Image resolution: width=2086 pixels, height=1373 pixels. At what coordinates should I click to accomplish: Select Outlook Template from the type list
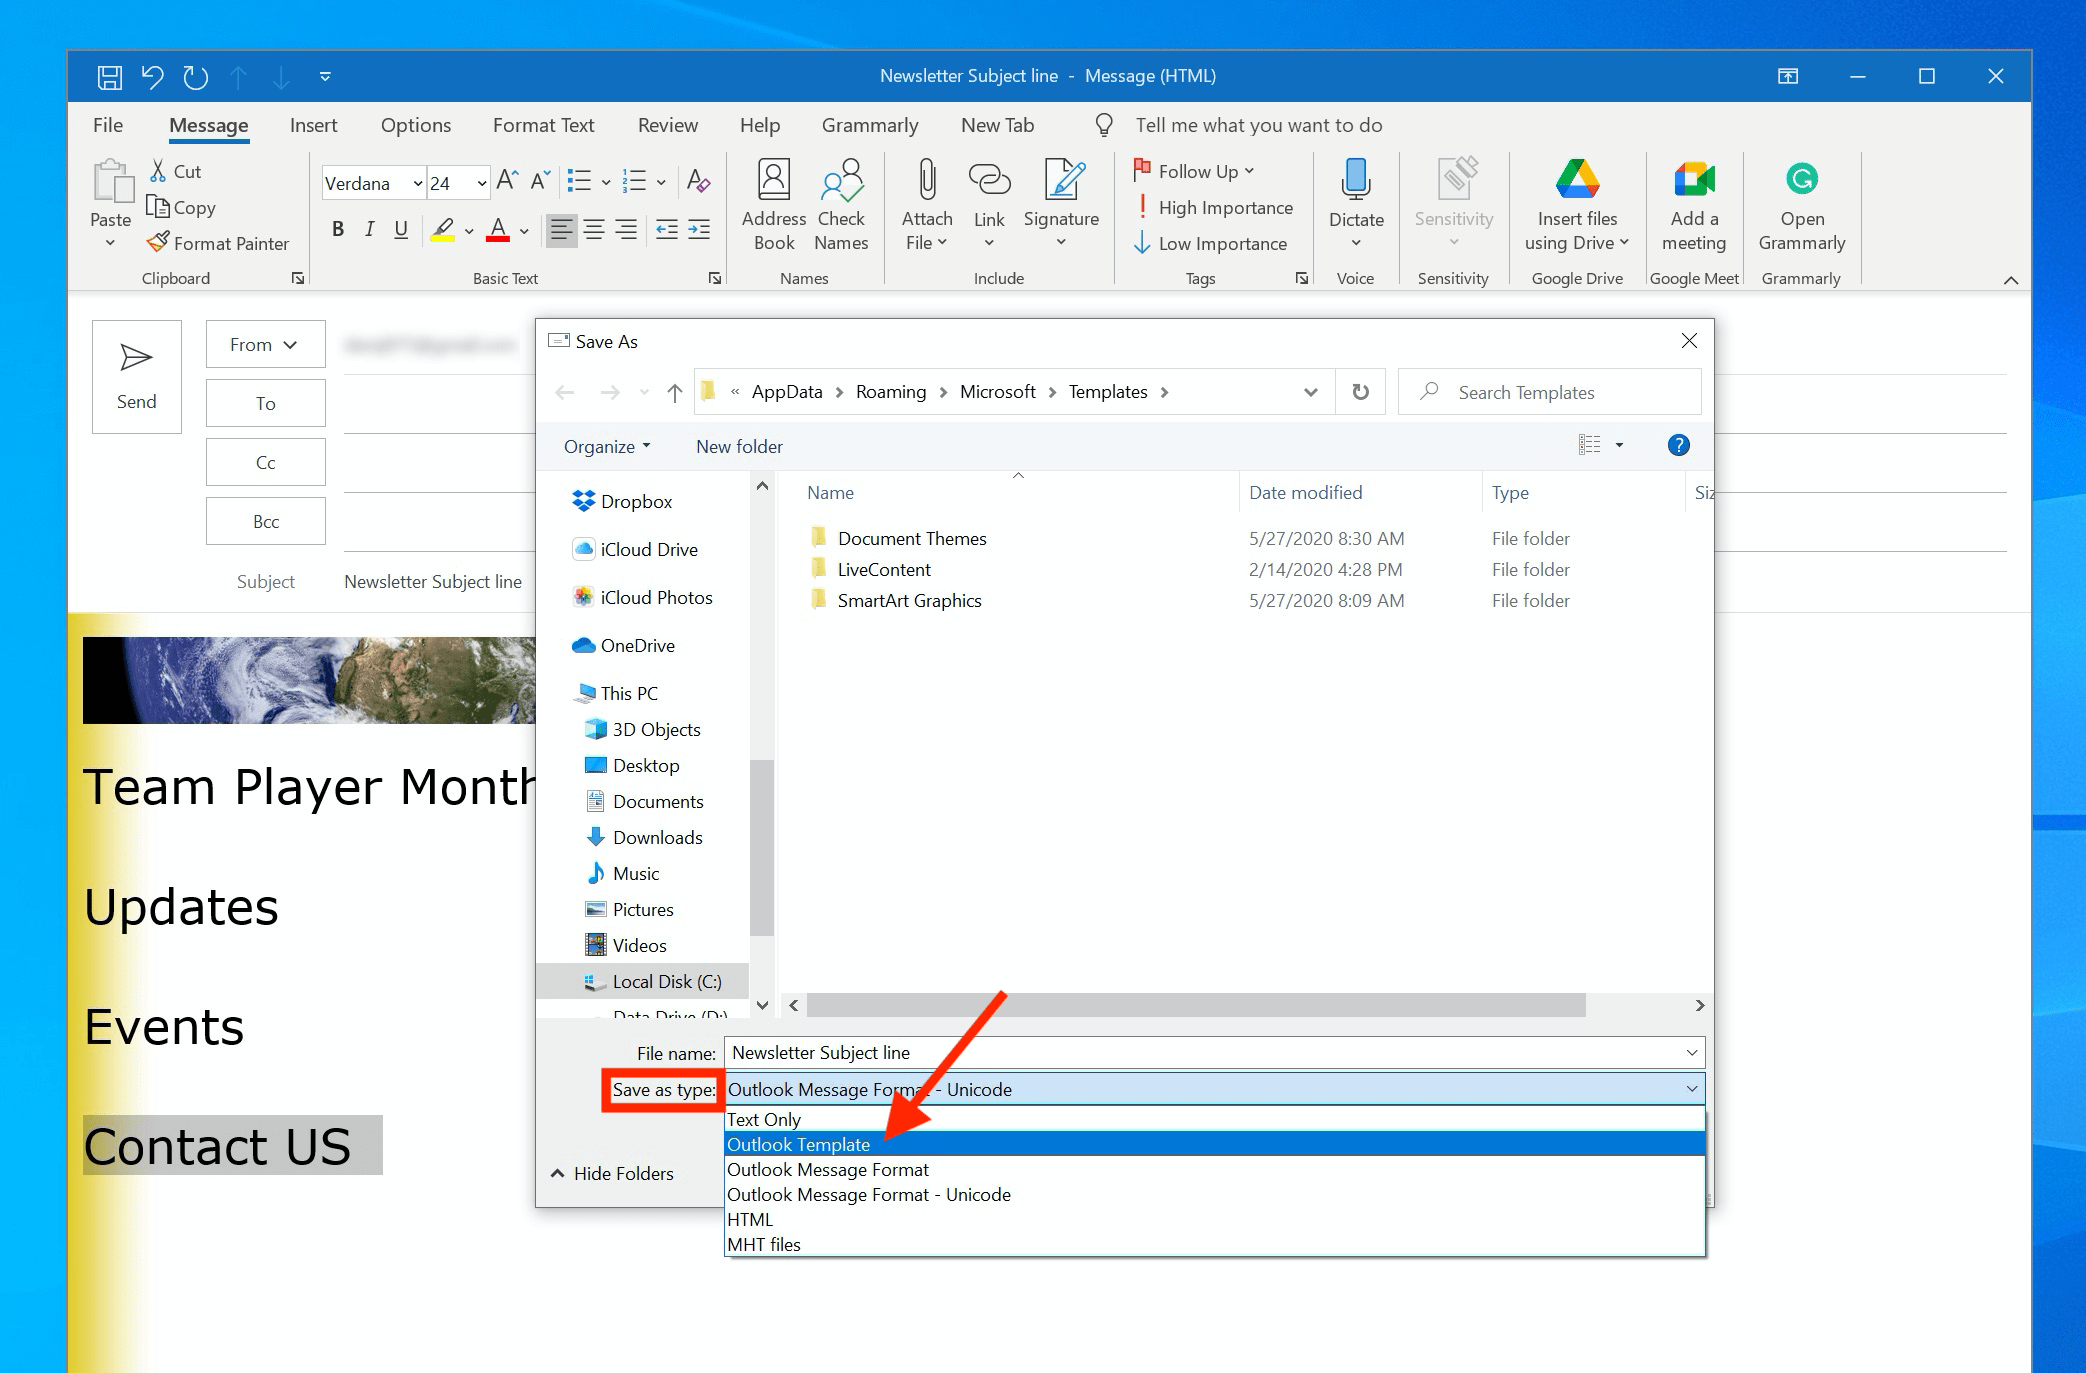[x=799, y=1144]
